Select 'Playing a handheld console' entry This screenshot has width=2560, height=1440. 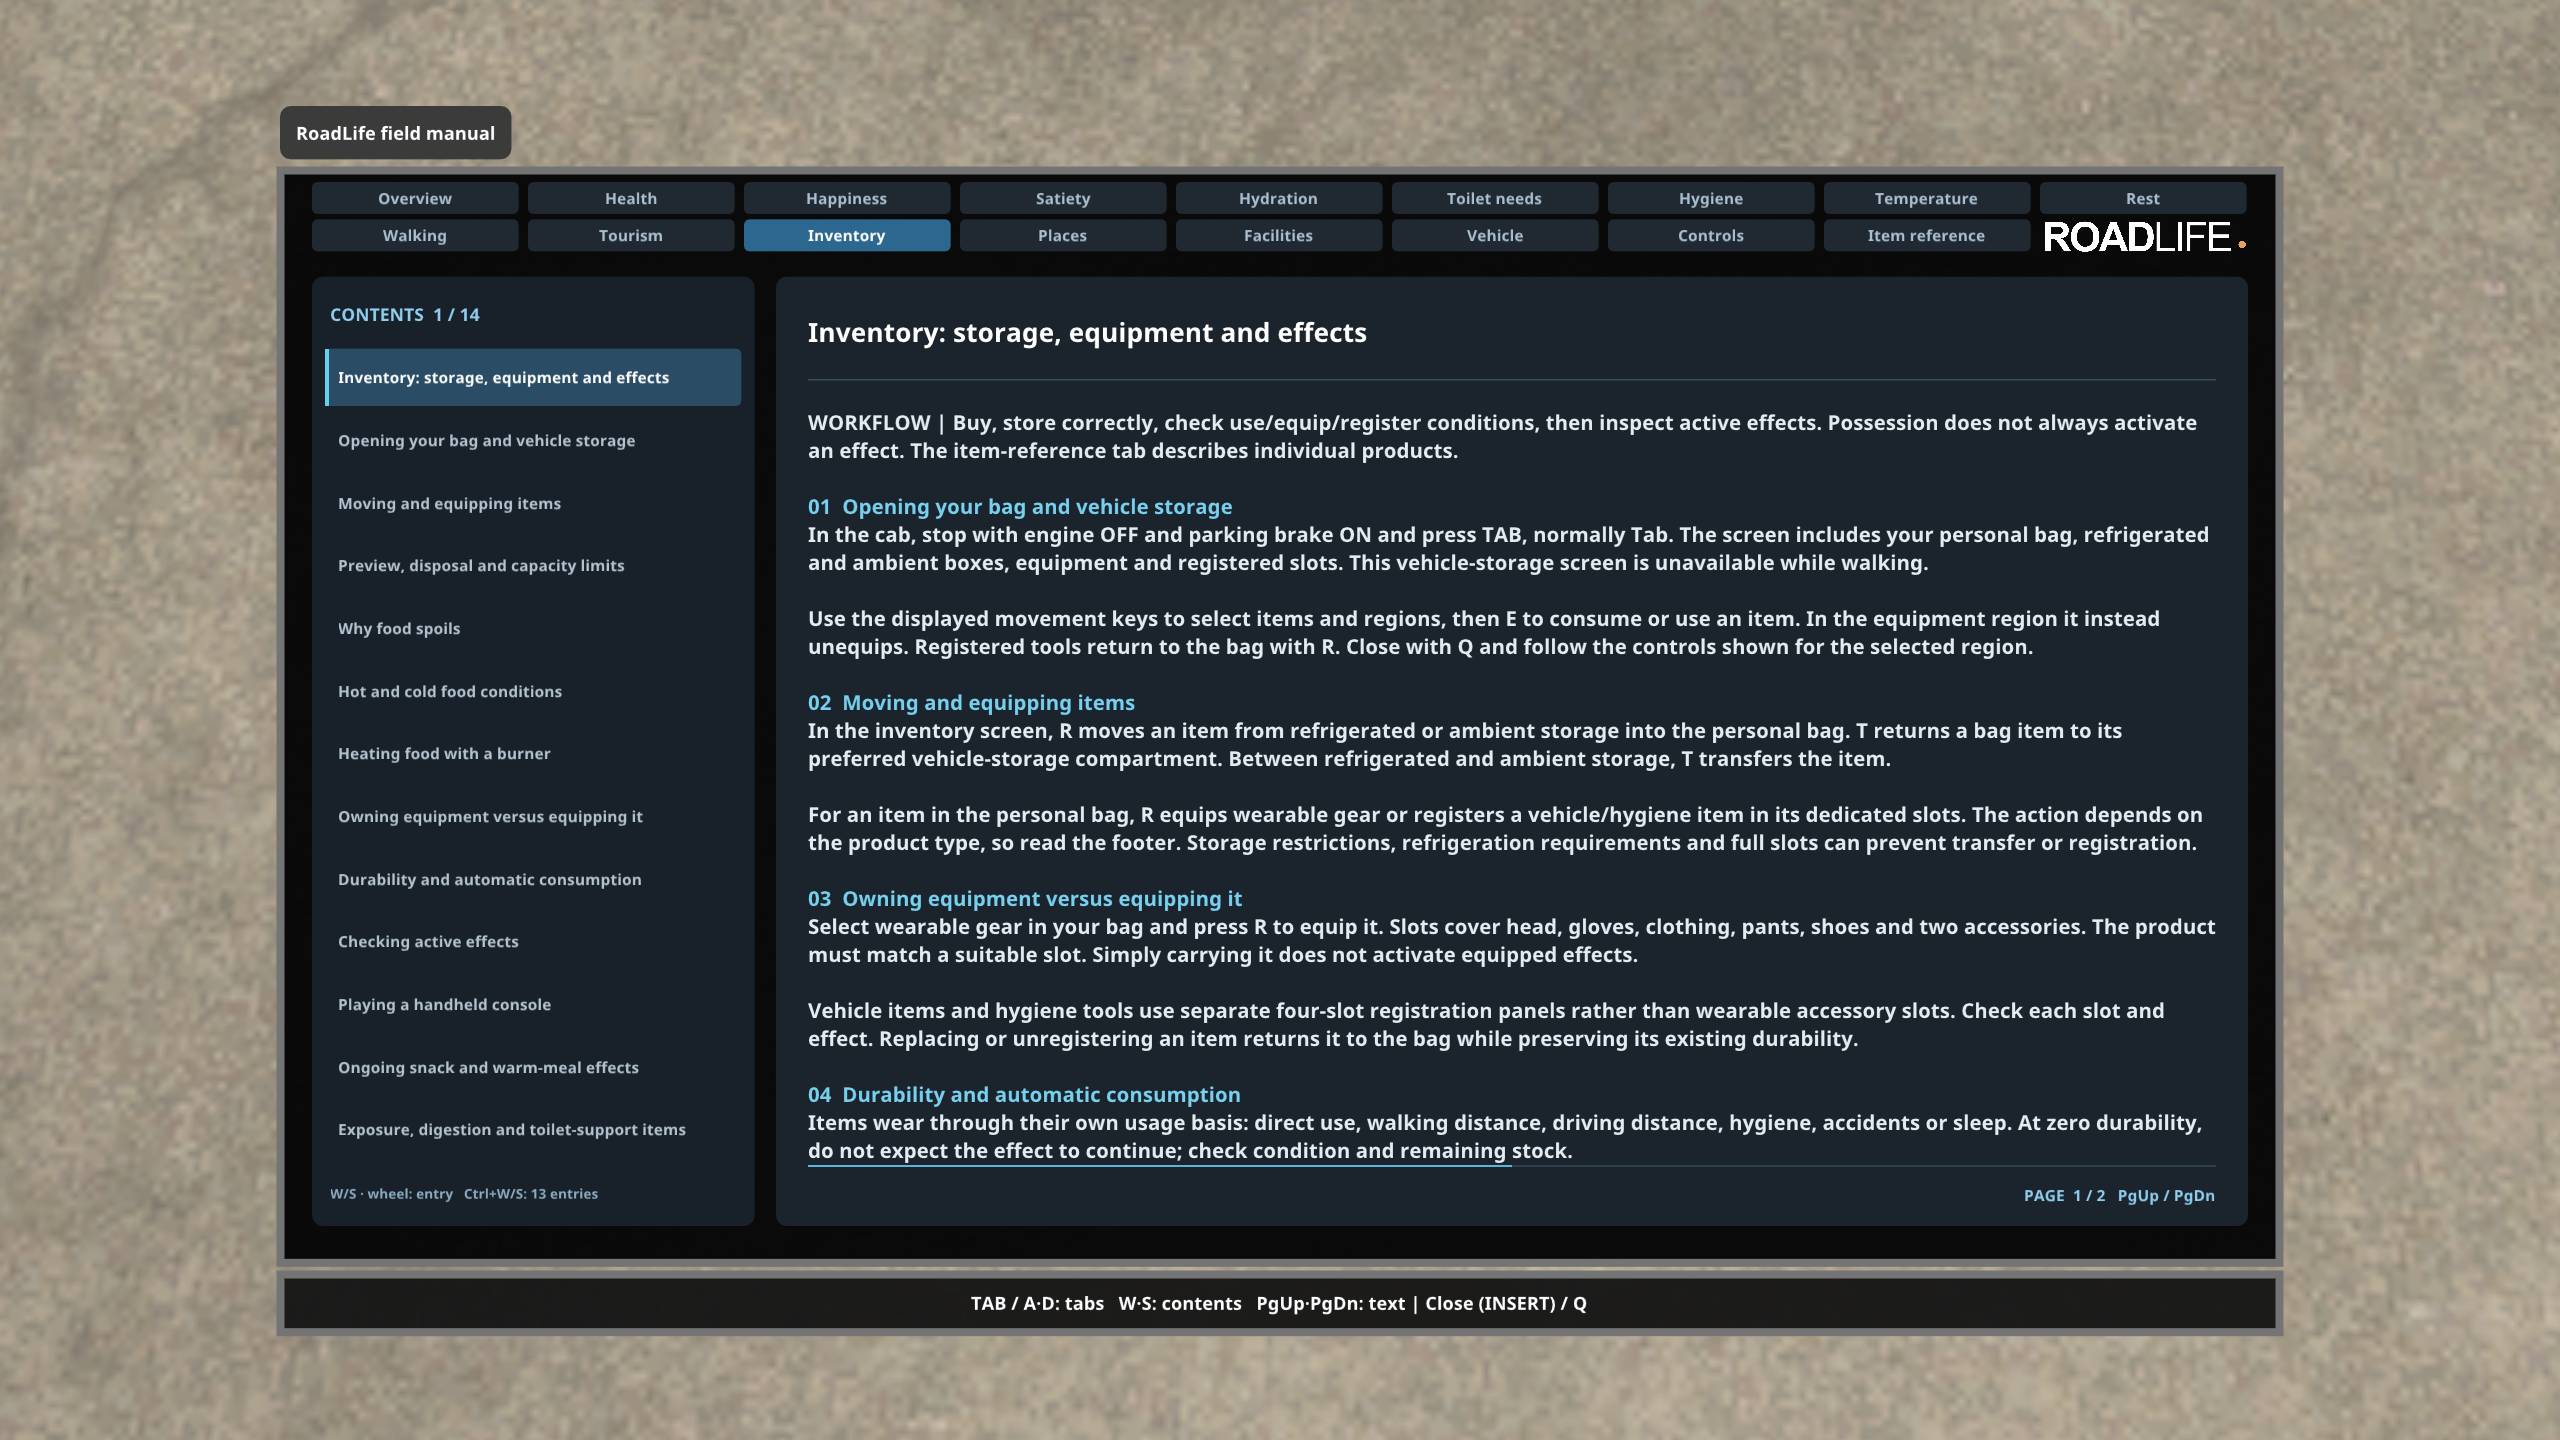(533, 1004)
